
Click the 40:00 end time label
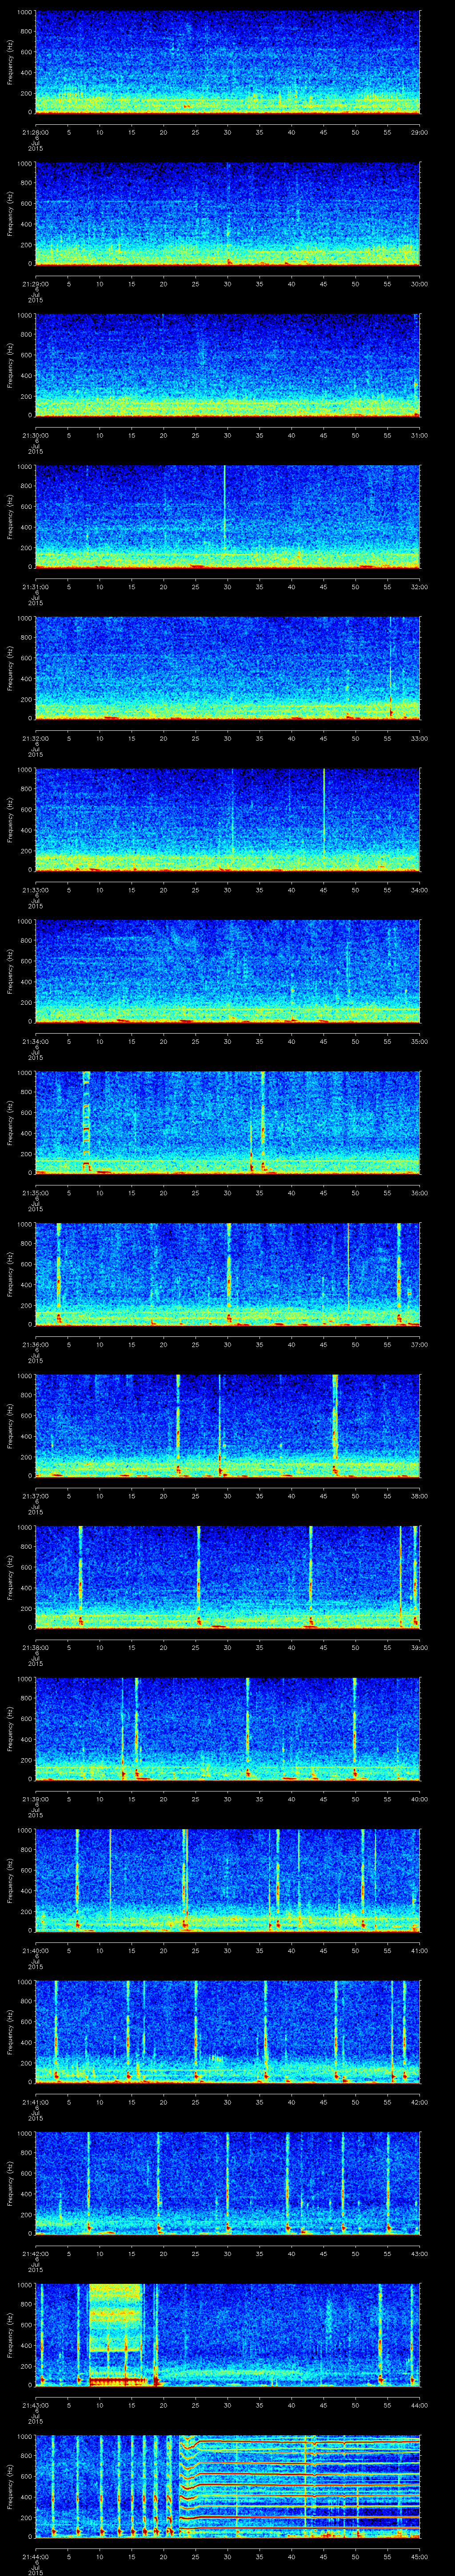pyautogui.click(x=419, y=1799)
